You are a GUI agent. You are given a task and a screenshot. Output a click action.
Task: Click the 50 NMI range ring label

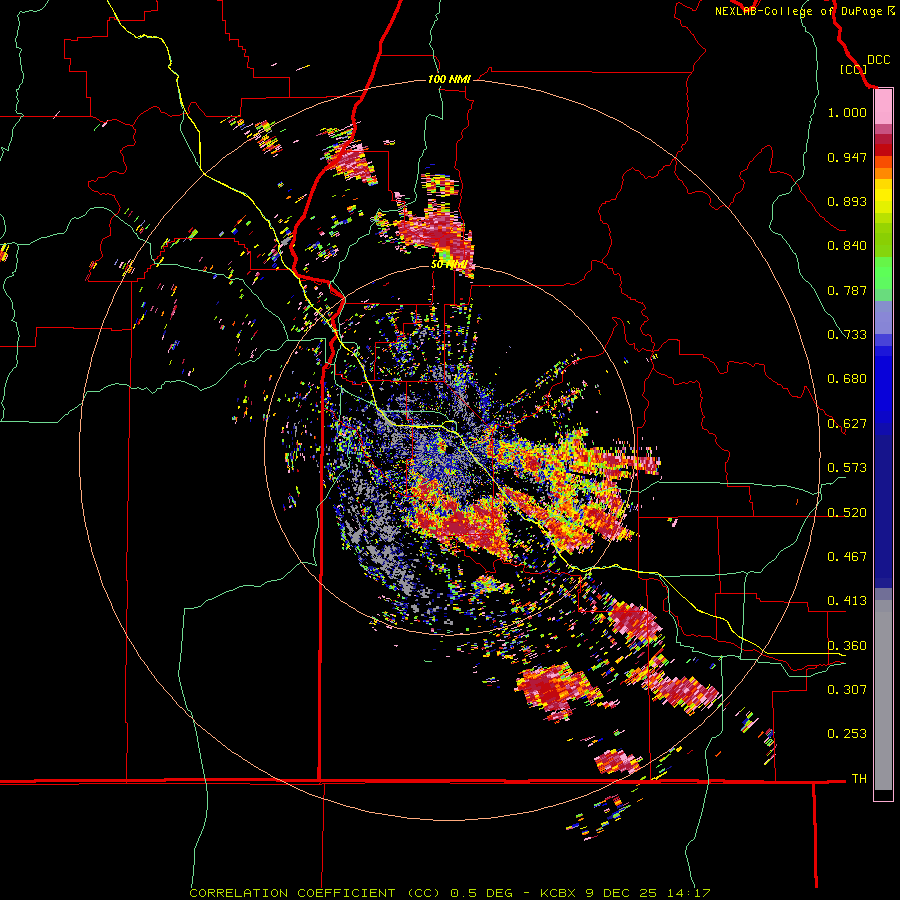449,265
